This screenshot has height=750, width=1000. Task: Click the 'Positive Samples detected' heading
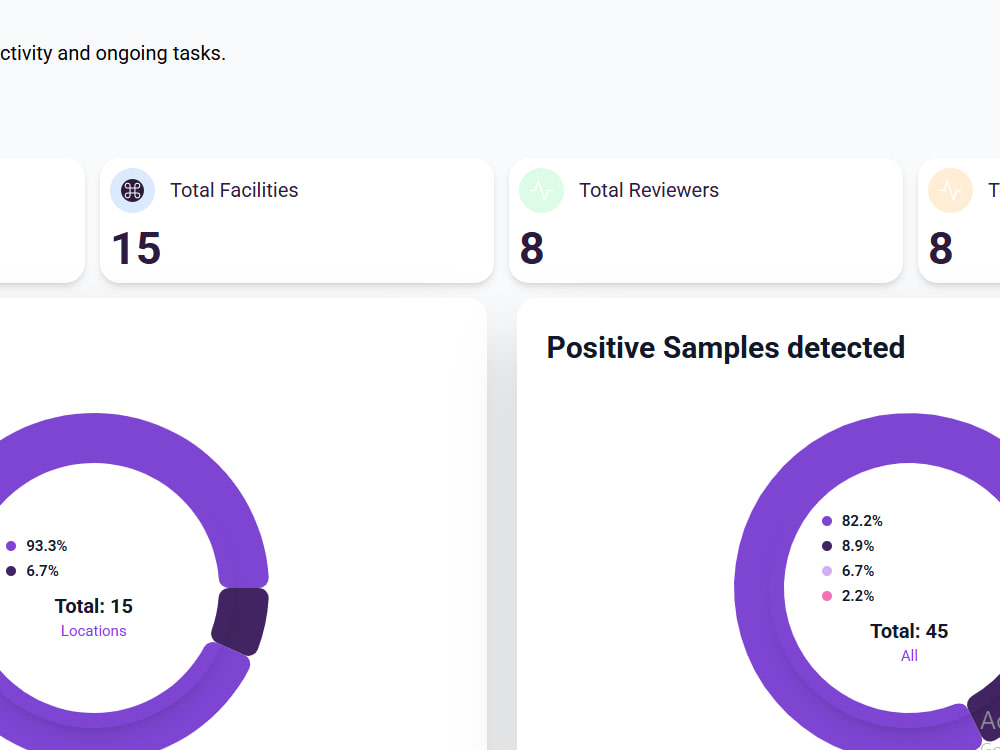(726, 348)
